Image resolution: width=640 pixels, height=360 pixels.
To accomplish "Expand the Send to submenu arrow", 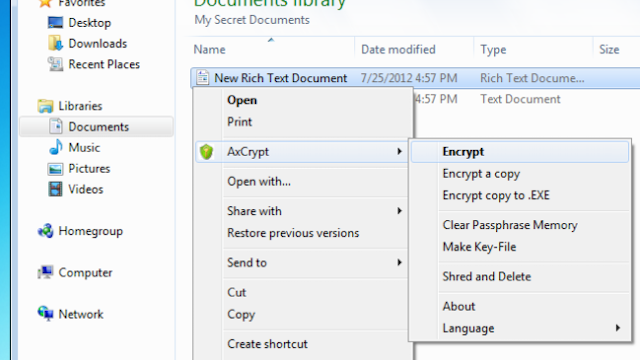I will click(399, 262).
